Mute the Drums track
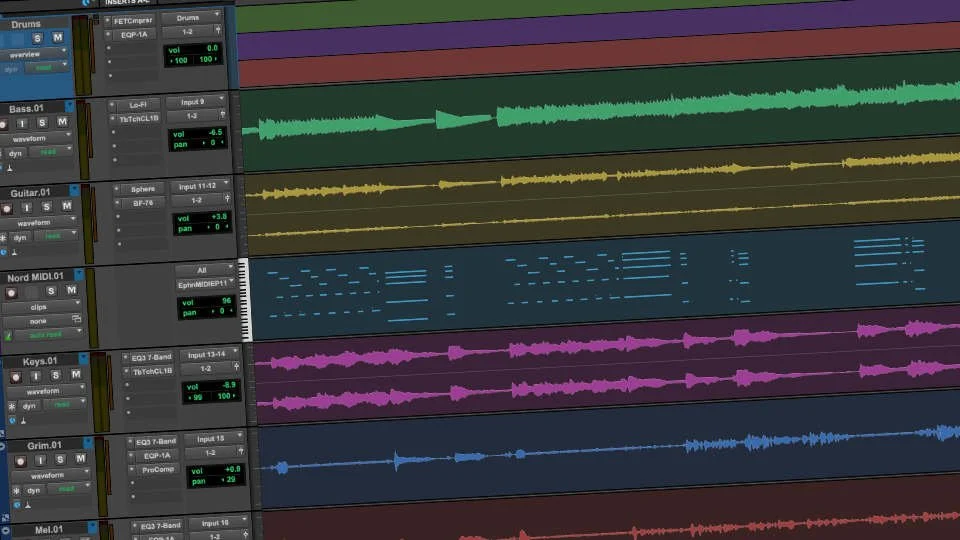The width and height of the screenshot is (960, 540). [58, 37]
